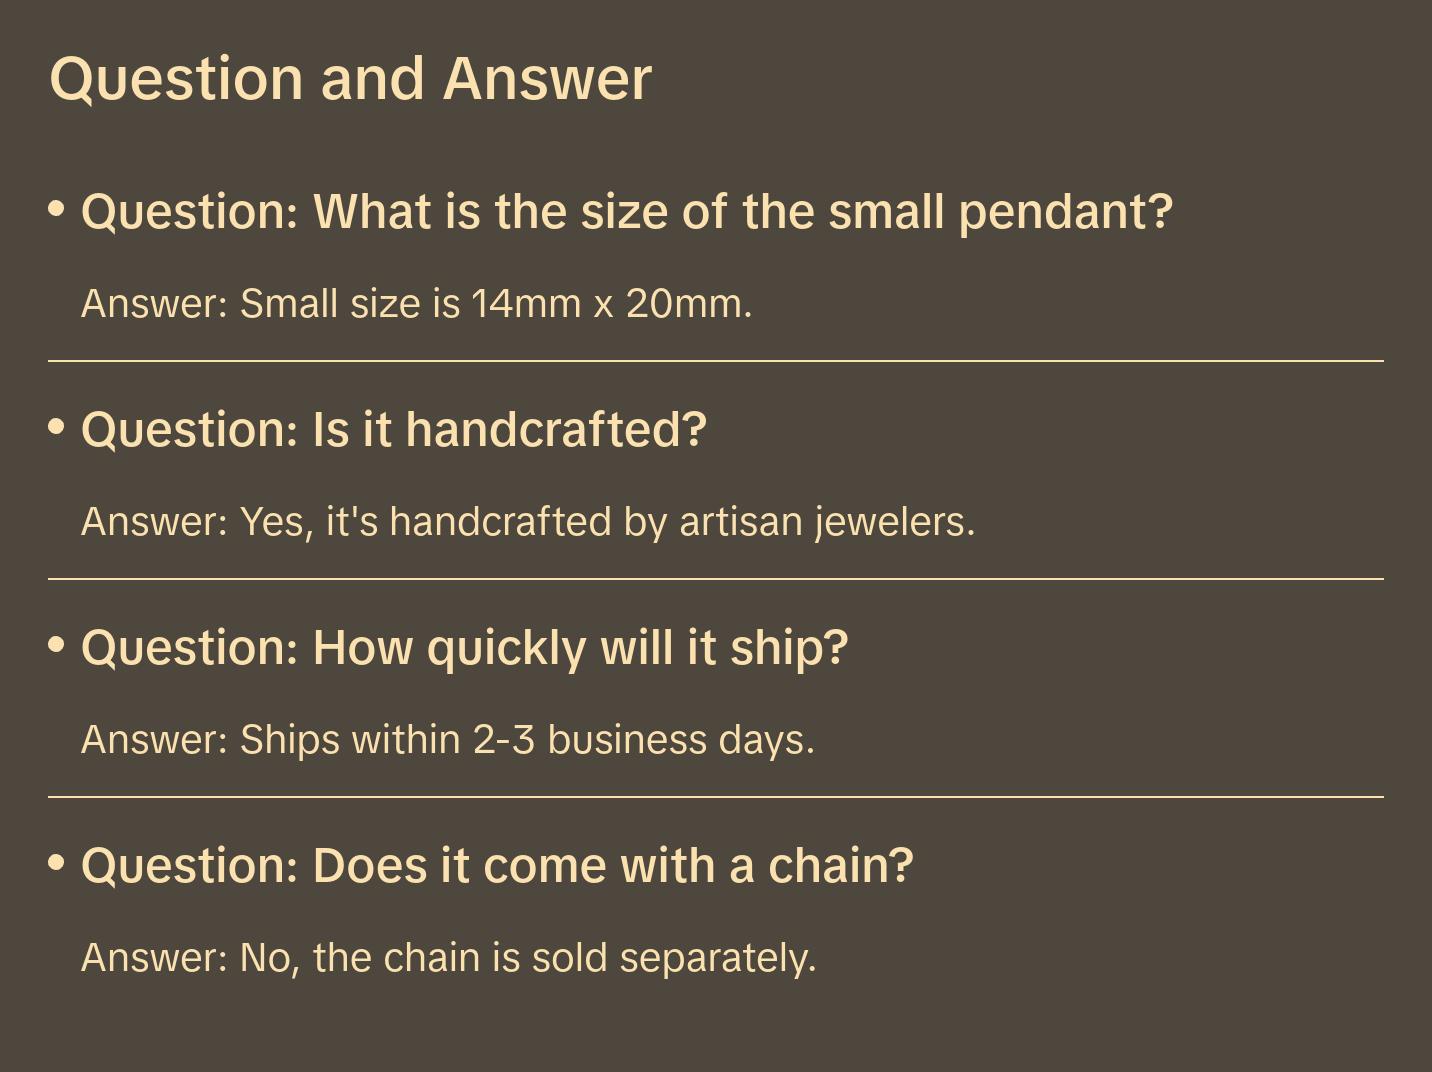Click the word "Answer:" in the shipping answer
1432x1072 pixels.
tap(155, 740)
